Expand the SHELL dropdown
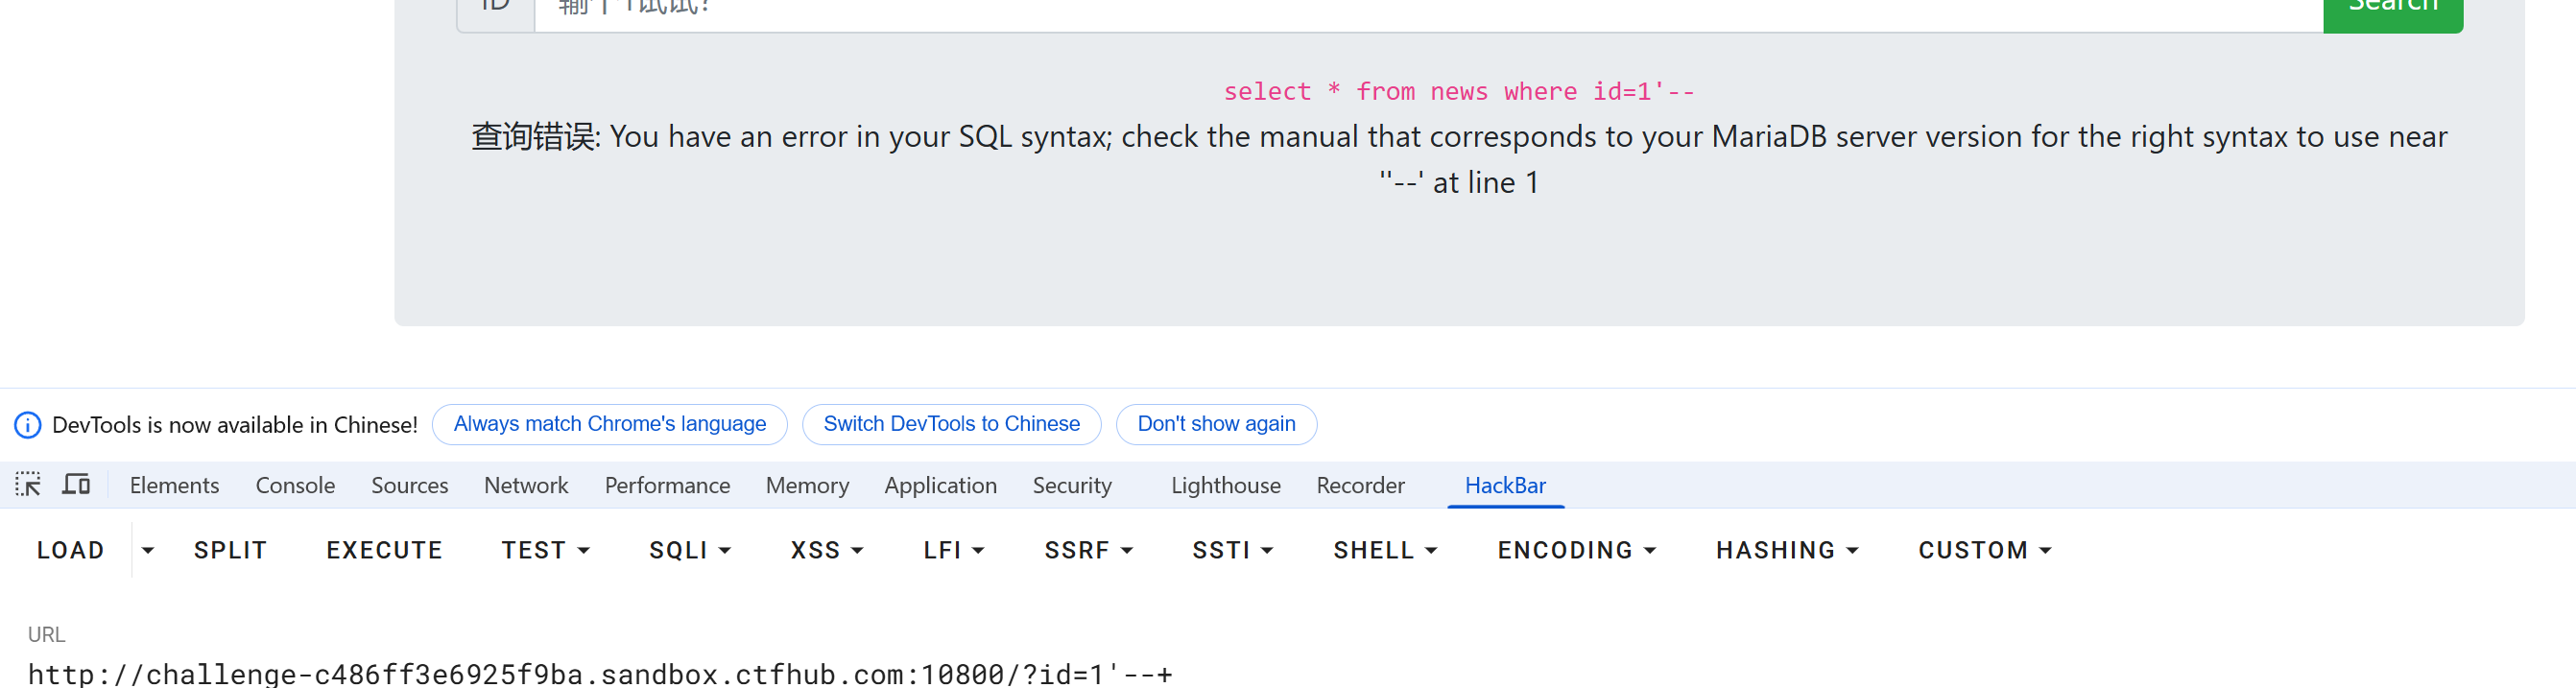Image resolution: width=2576 pixels, height=688 pixels. 1385,550
